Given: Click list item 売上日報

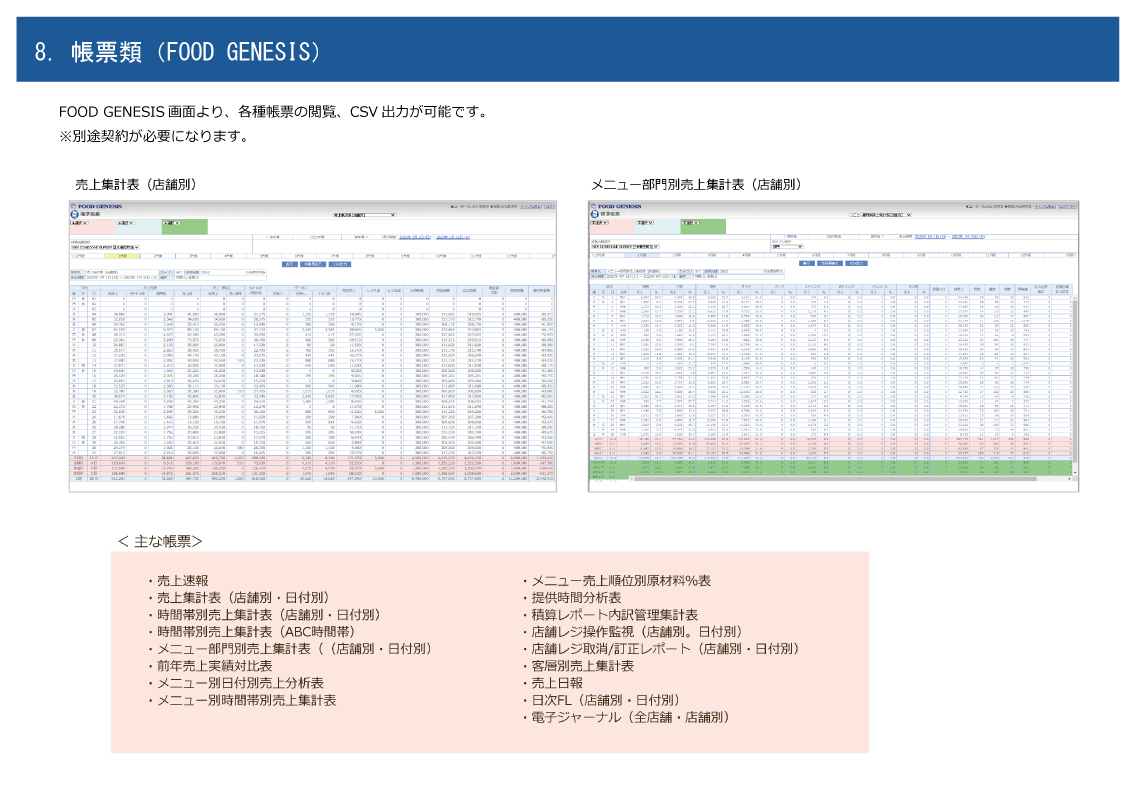Looking at the screenshot, I should [557, 683].
